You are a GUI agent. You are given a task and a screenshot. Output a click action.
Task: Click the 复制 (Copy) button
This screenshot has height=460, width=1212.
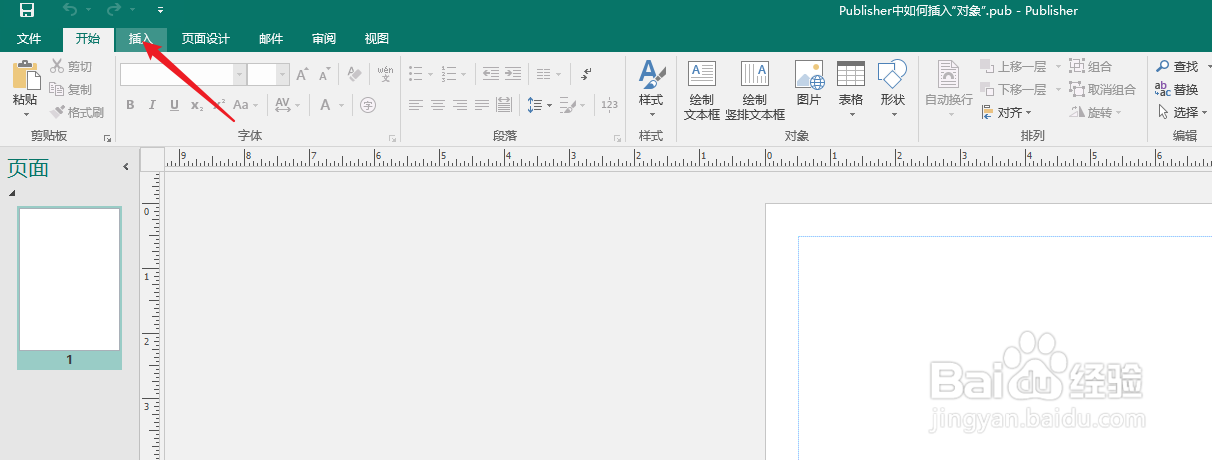pyautogui.click(x=71, y=89)
